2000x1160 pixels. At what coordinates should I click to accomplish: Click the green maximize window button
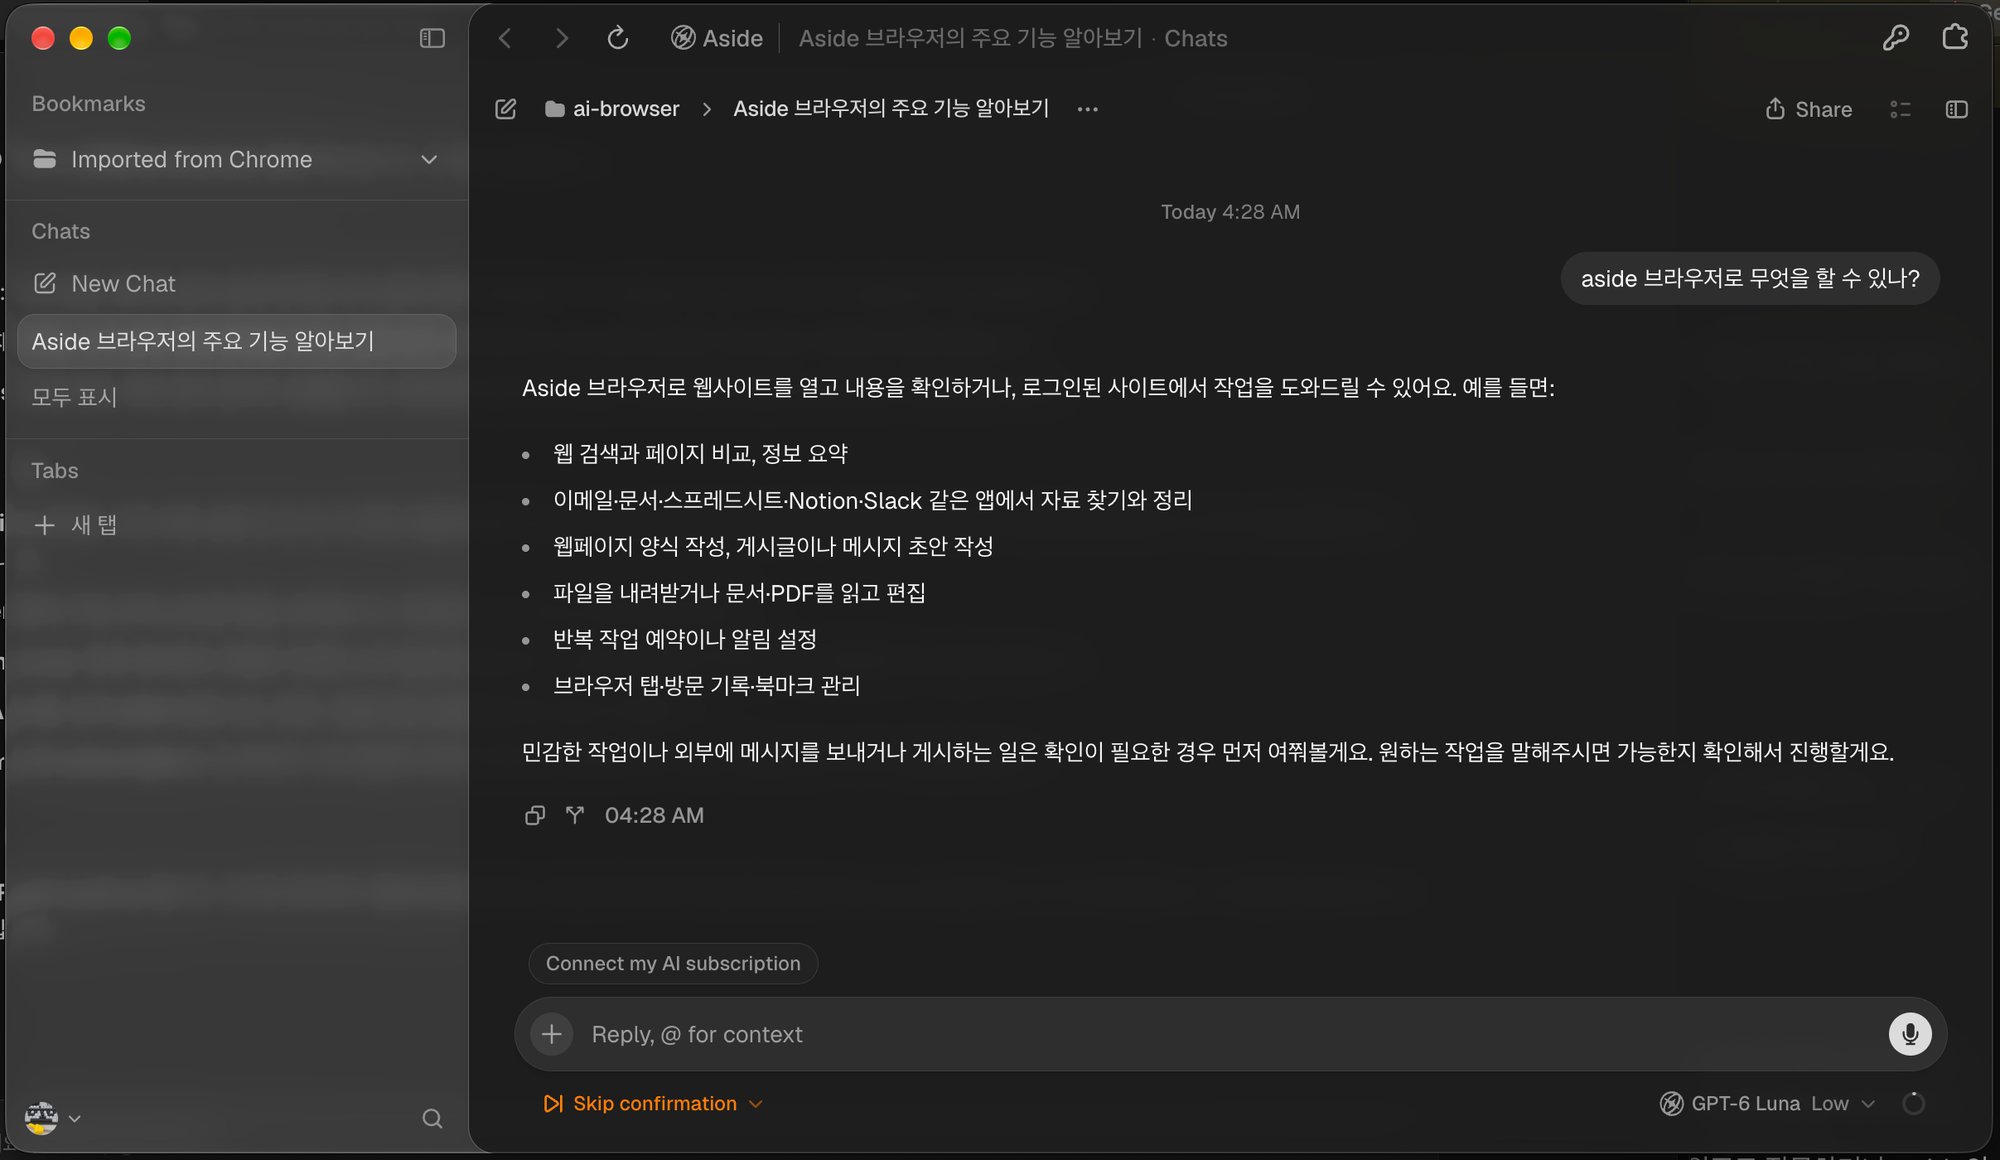[119, 38]
